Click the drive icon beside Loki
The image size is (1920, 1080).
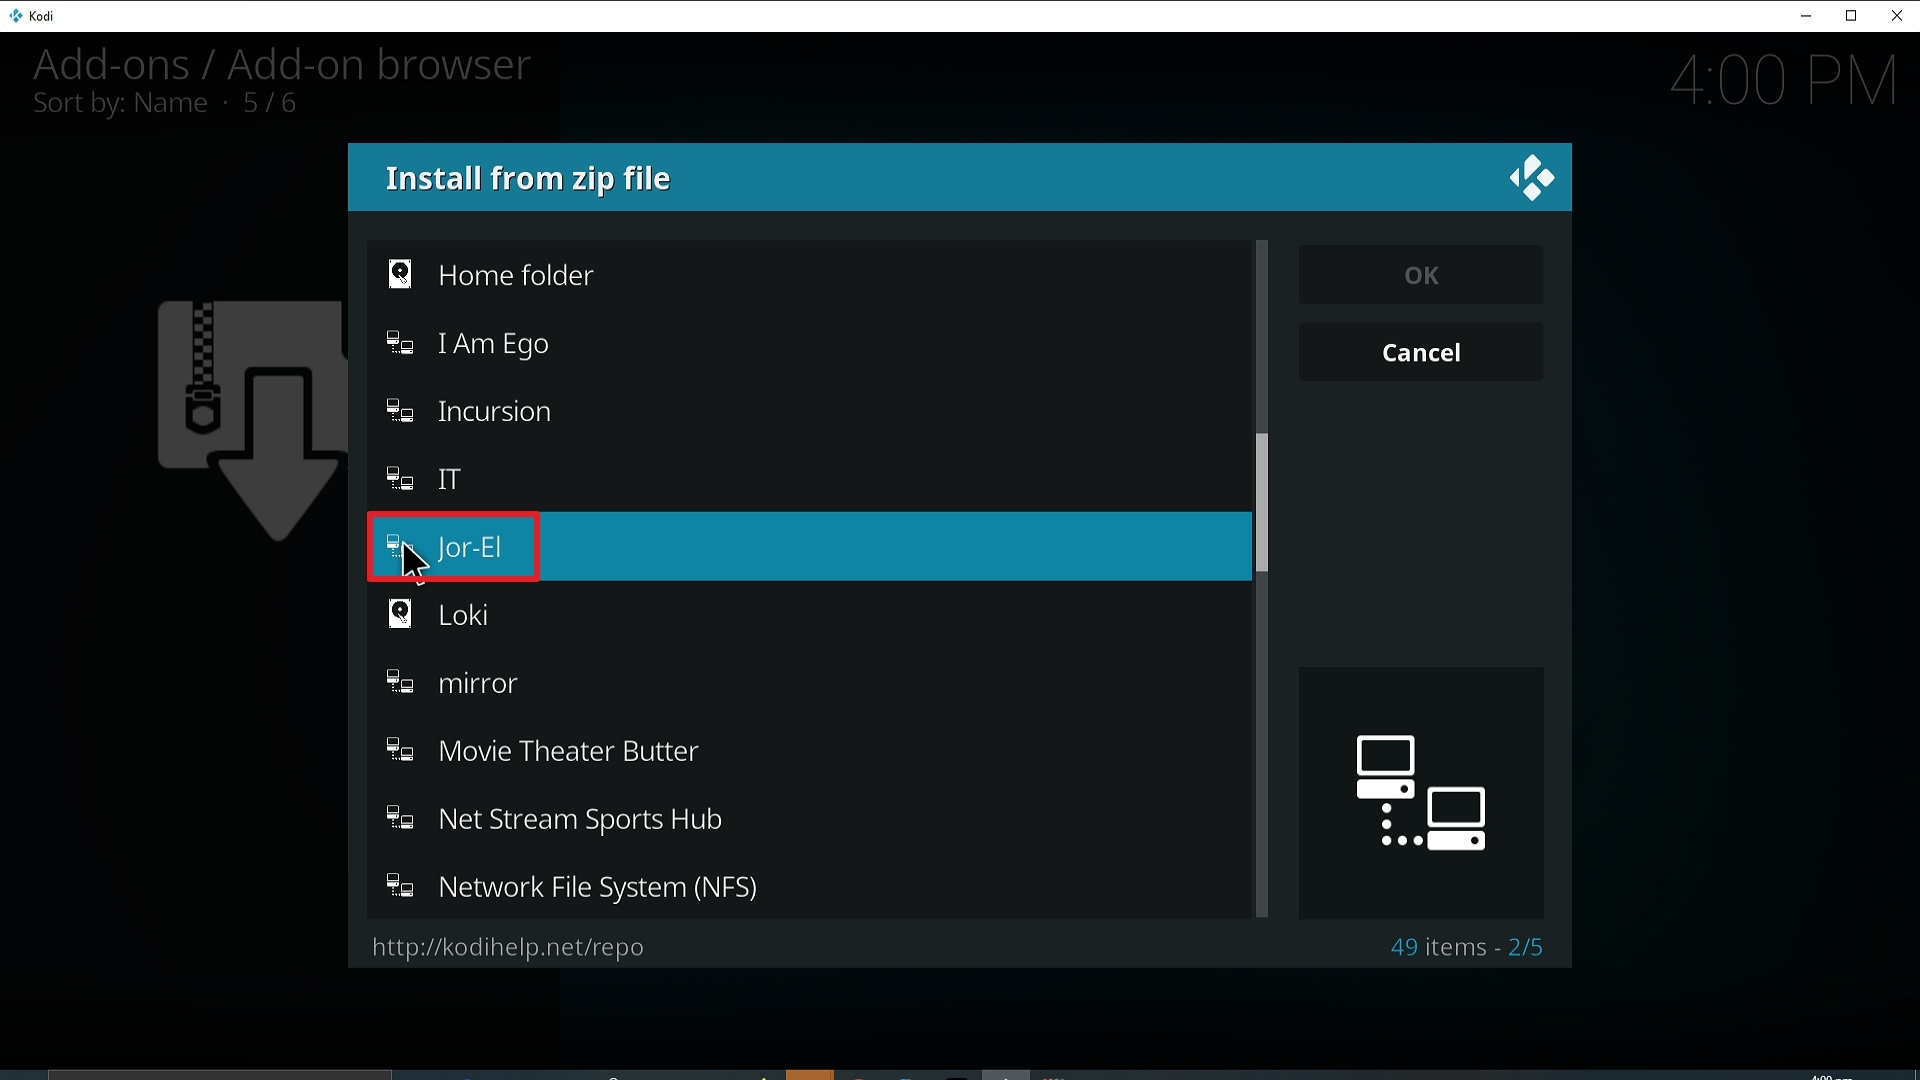(x=400, y=615)
